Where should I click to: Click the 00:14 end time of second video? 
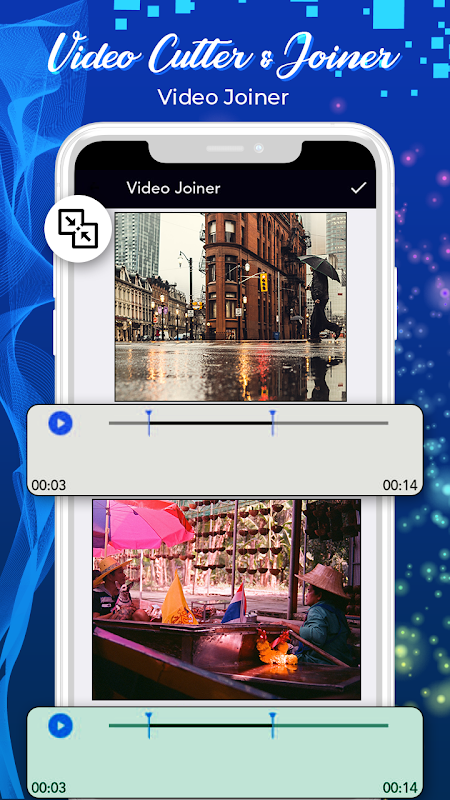click(400, 787)
